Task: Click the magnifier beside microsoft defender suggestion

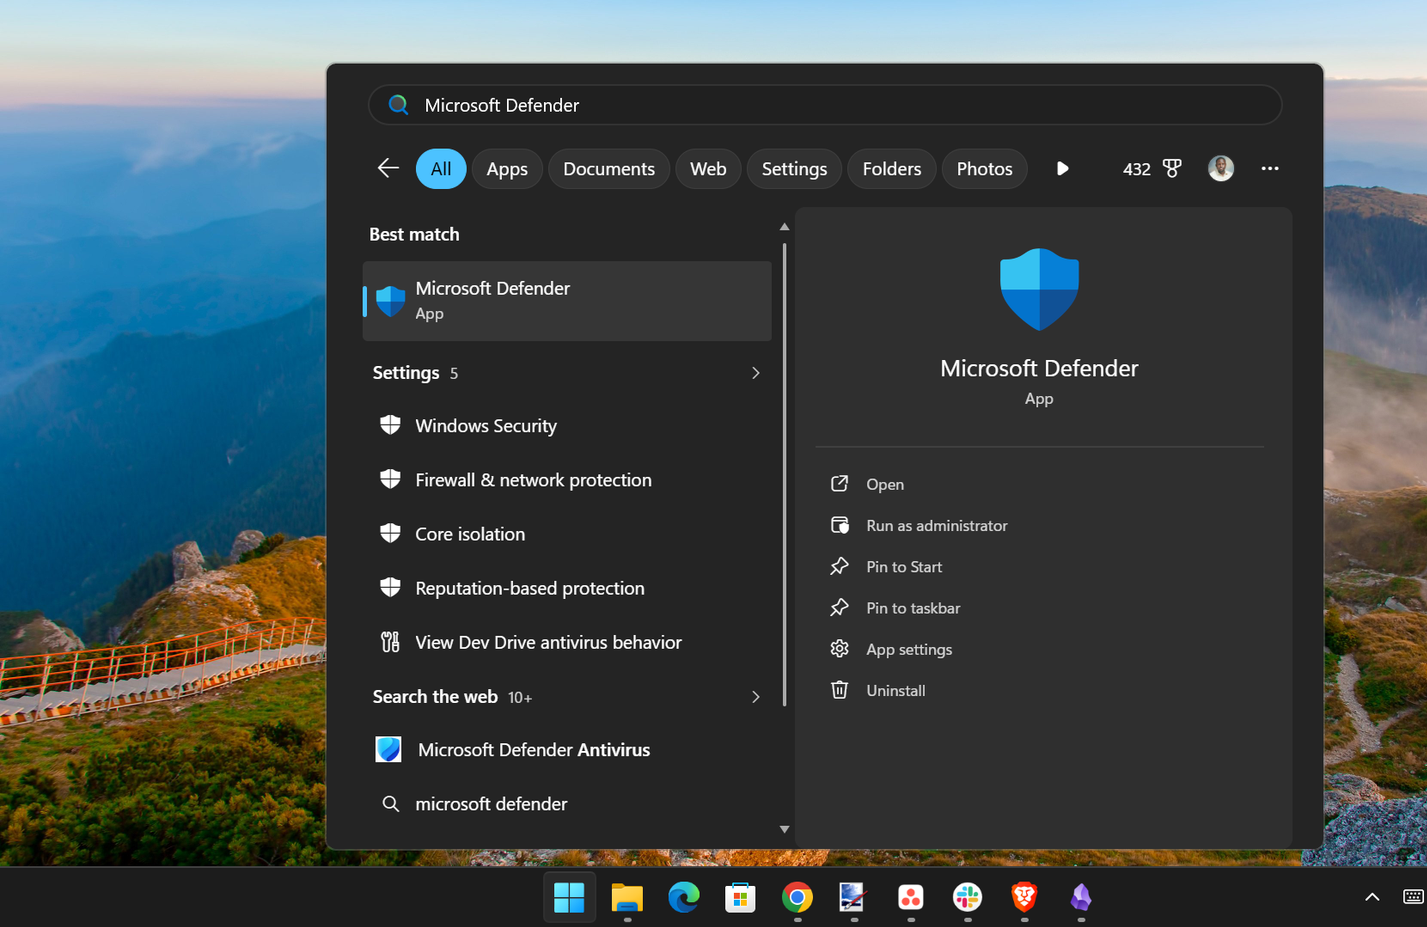Action: pyautogui.click(x=391, y=804)
